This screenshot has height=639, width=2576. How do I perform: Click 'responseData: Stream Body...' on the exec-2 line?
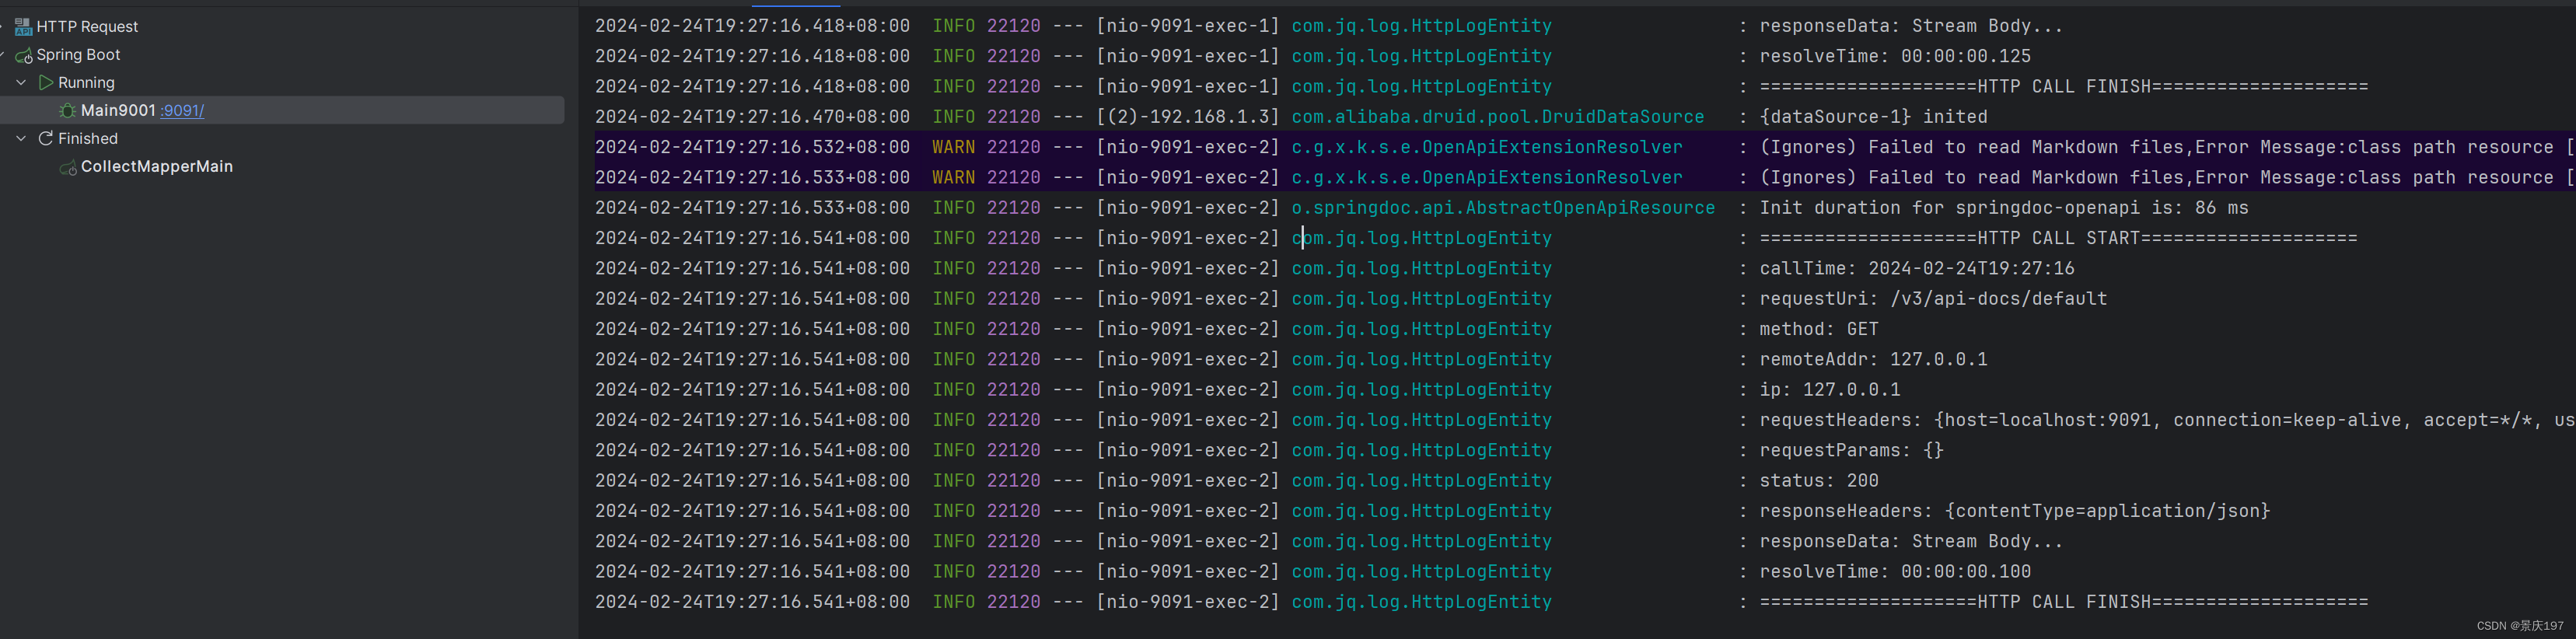[x=1911, y=542]
